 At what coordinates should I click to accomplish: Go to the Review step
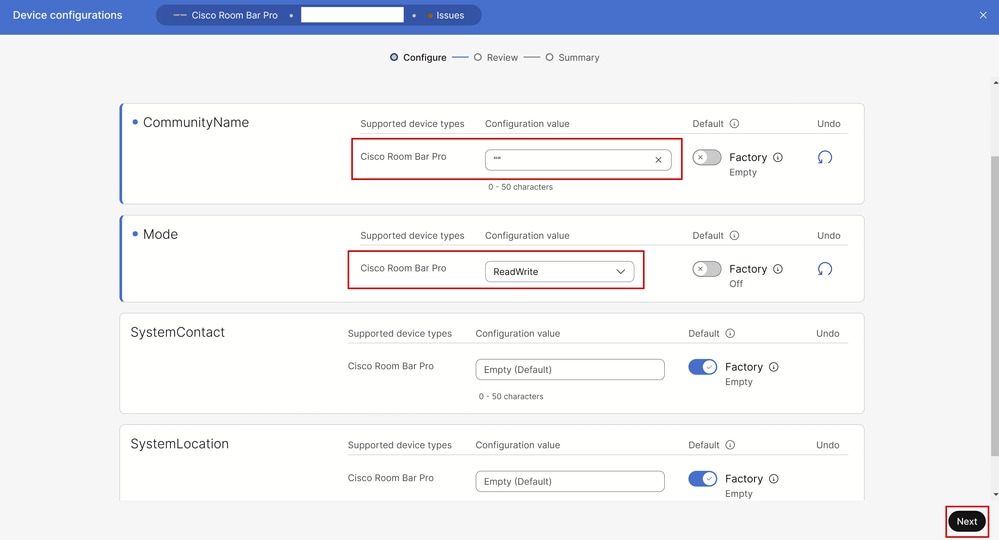tap(496, 57)
